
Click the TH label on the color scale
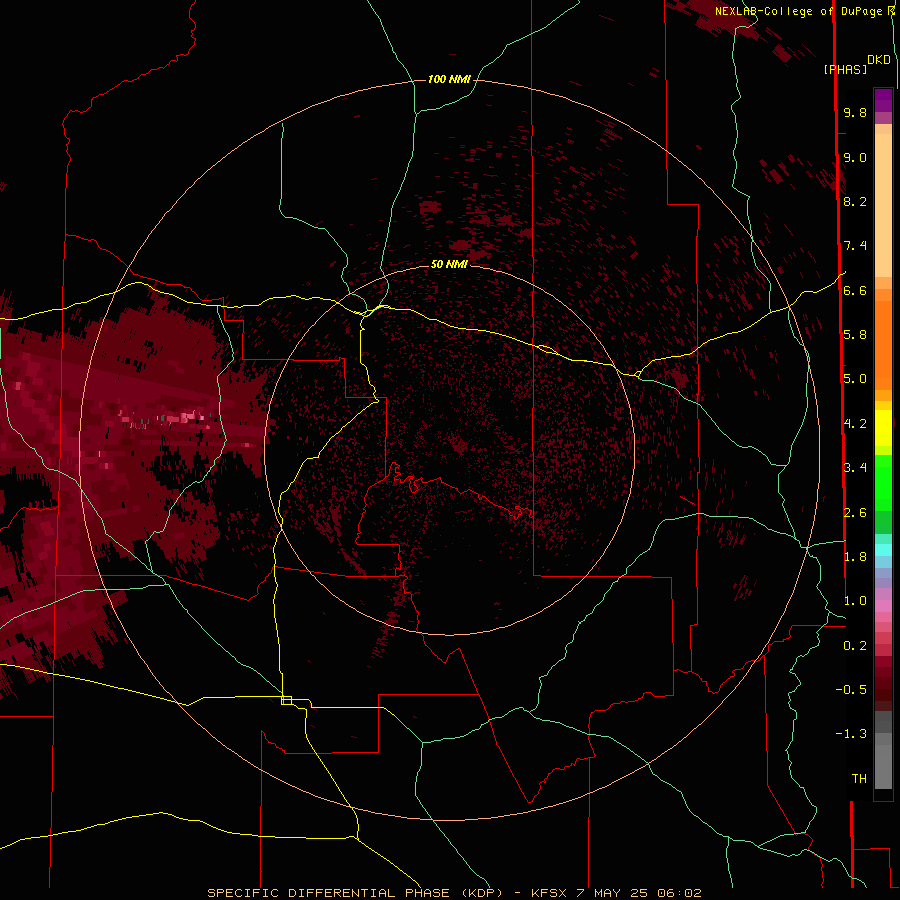(859, 779)
